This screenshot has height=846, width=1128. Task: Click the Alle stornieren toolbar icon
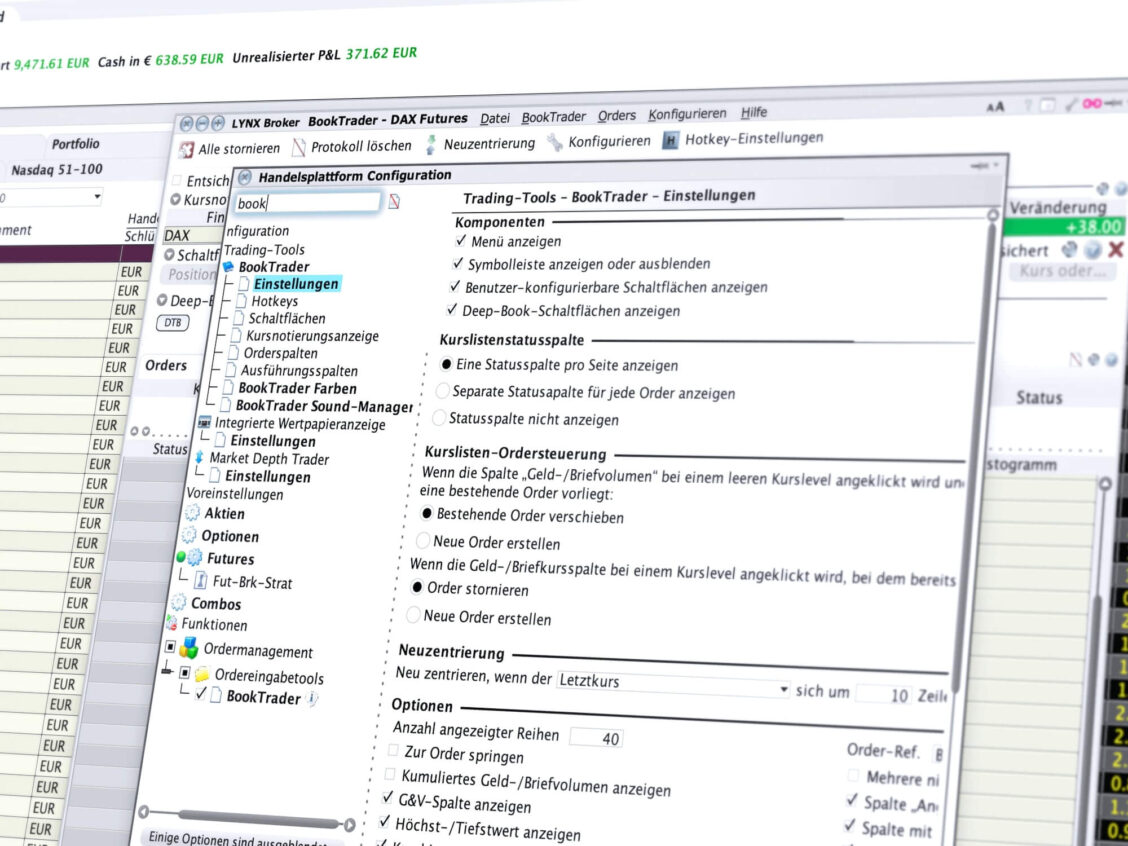click(186, 150)
